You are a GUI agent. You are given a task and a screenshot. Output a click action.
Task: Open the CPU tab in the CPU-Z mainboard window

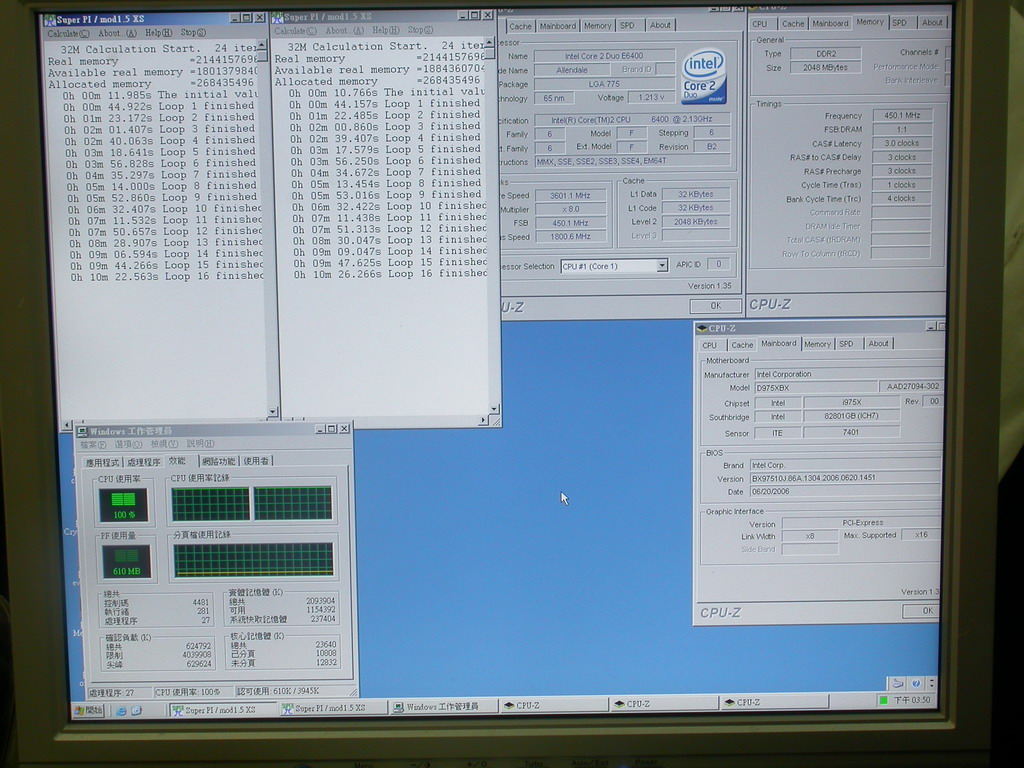(710, 345)
